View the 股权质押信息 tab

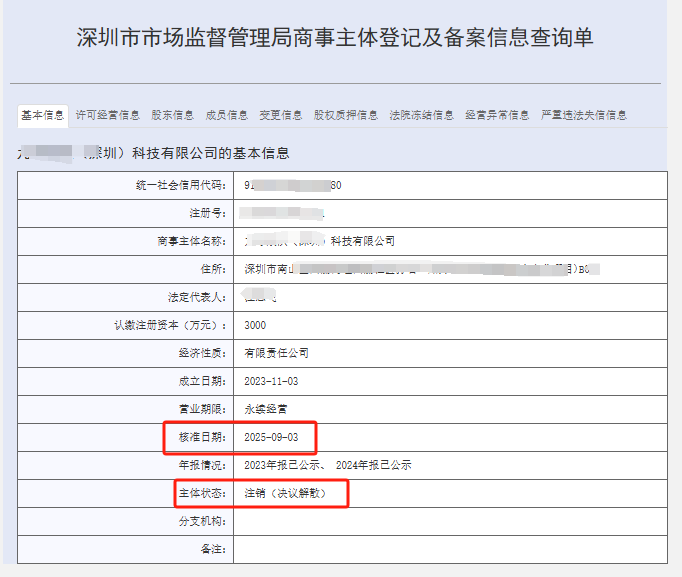coord(345,115)
